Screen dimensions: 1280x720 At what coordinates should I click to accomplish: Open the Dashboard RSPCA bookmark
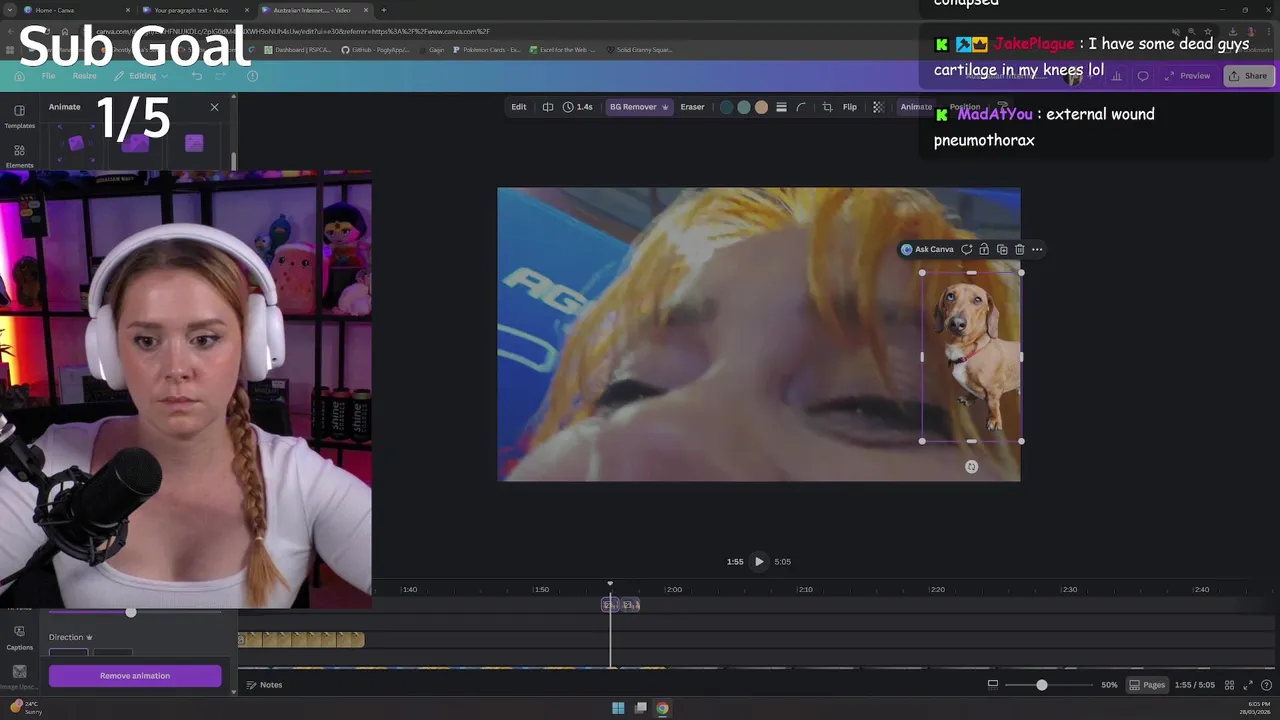(300, 49)
